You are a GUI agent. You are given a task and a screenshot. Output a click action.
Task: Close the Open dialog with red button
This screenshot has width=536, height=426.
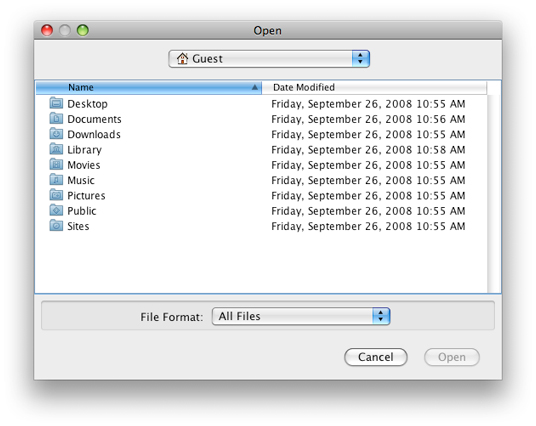tap(47, 30)
